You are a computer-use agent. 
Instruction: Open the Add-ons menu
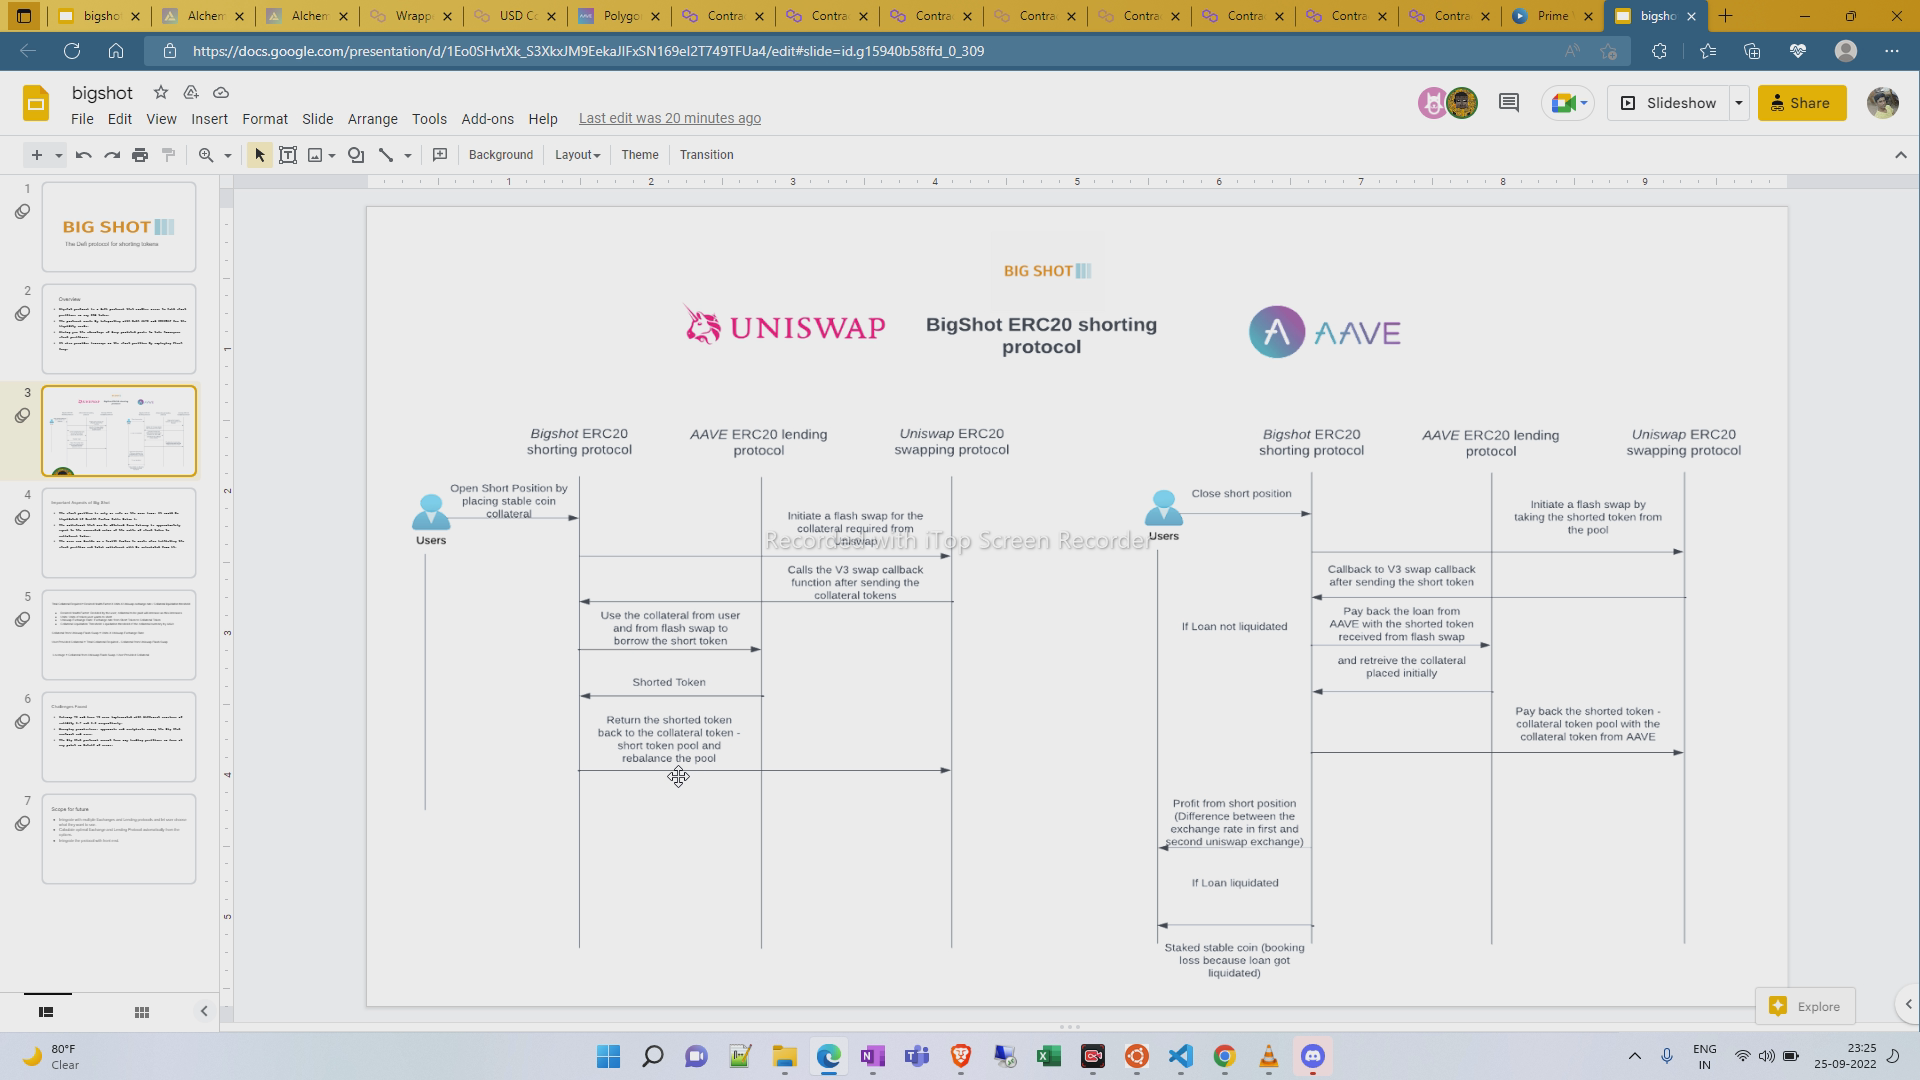click(x=487, y=119)
